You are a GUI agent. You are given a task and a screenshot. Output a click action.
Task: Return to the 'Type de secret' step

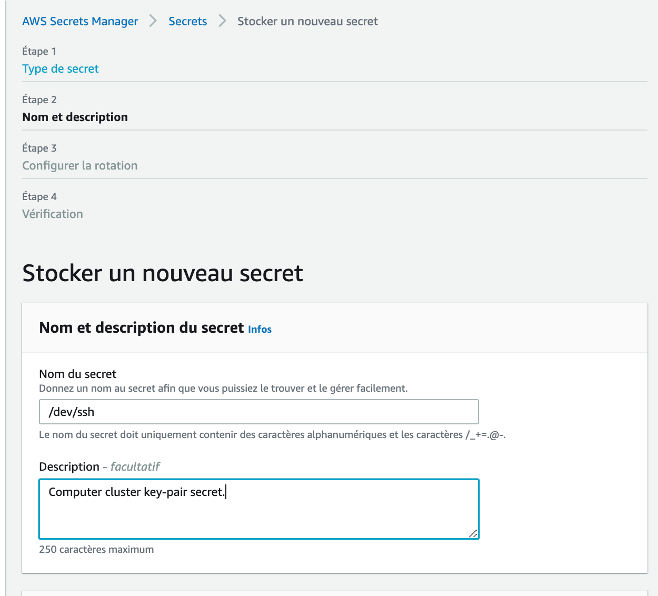(60, 69)
